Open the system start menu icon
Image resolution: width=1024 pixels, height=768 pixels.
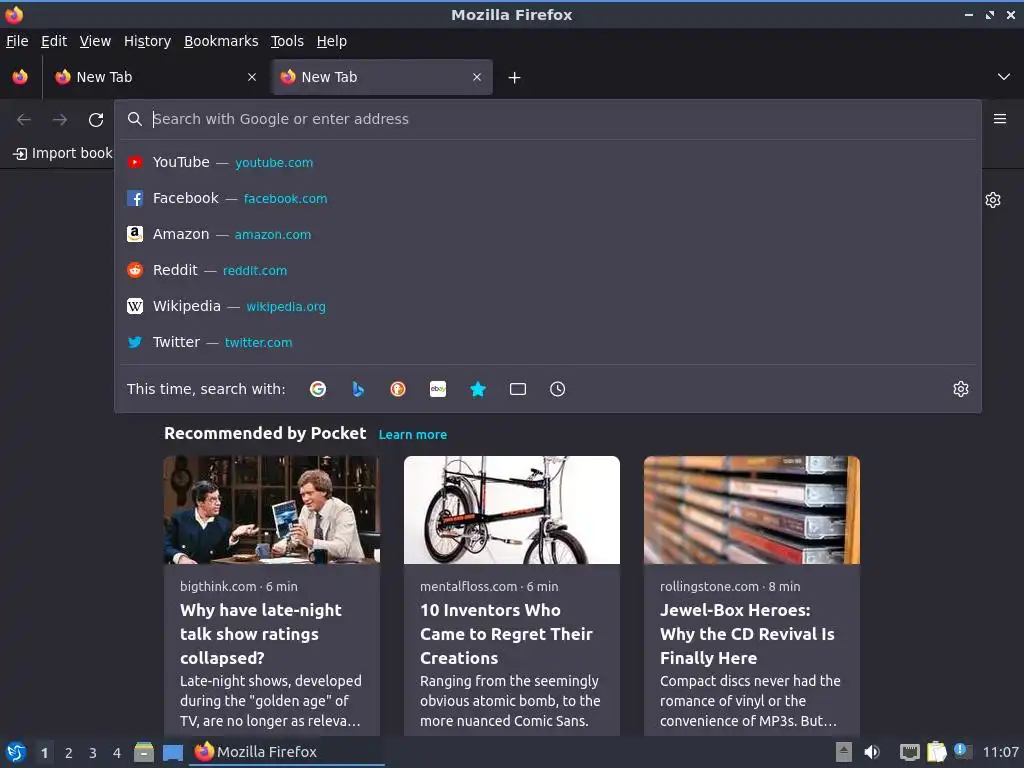pos(16,752)
